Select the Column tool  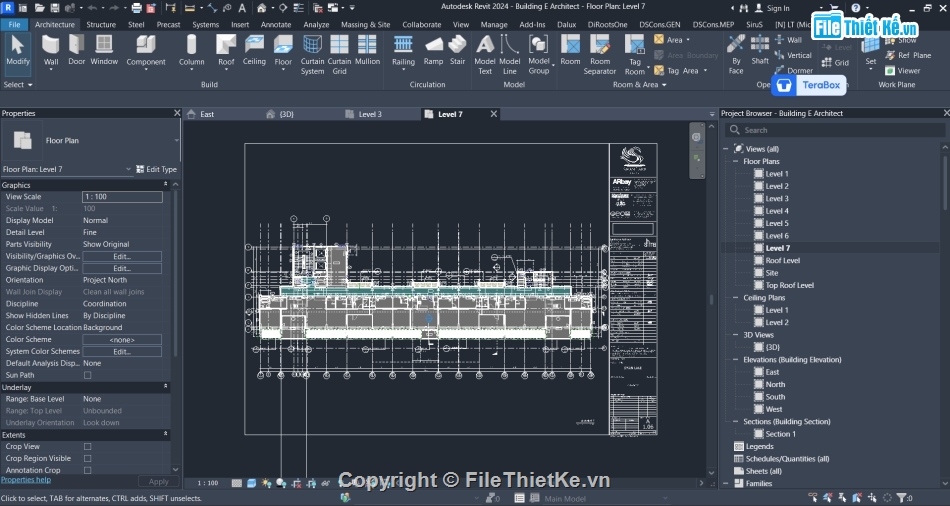191,51
